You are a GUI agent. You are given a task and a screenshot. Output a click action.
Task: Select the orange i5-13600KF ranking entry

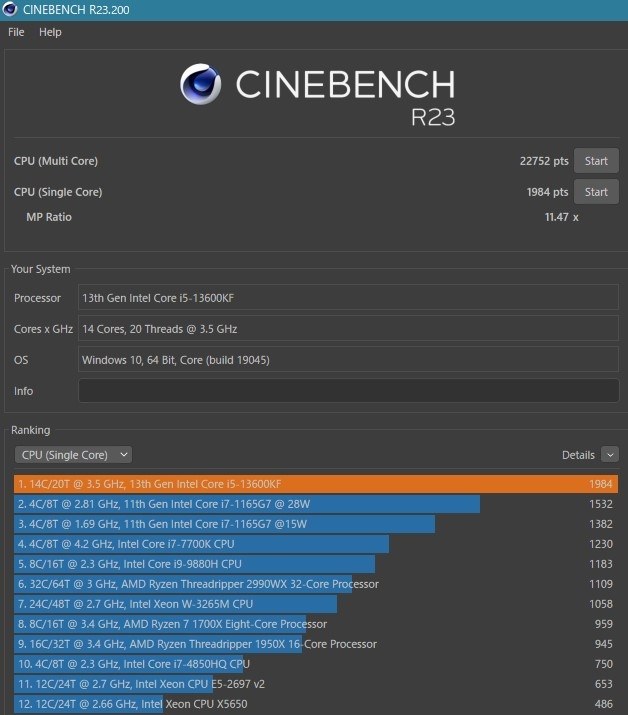click(316, 484)
